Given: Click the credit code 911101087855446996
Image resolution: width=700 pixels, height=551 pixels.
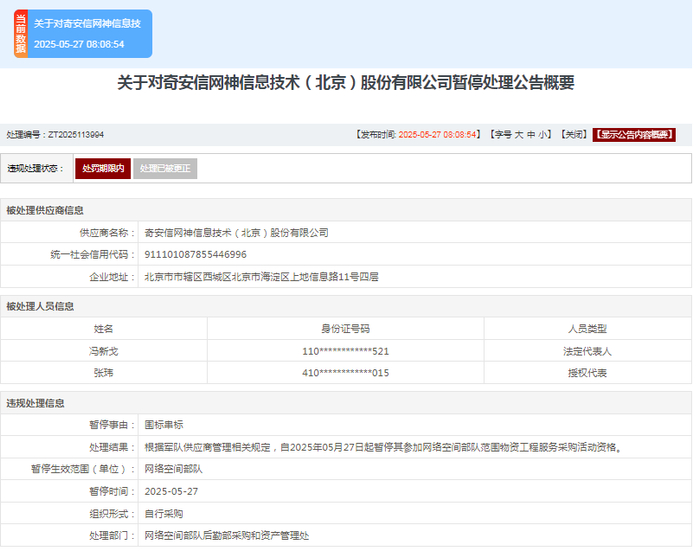Looking at the screenshot, I should tap(196, 254).
